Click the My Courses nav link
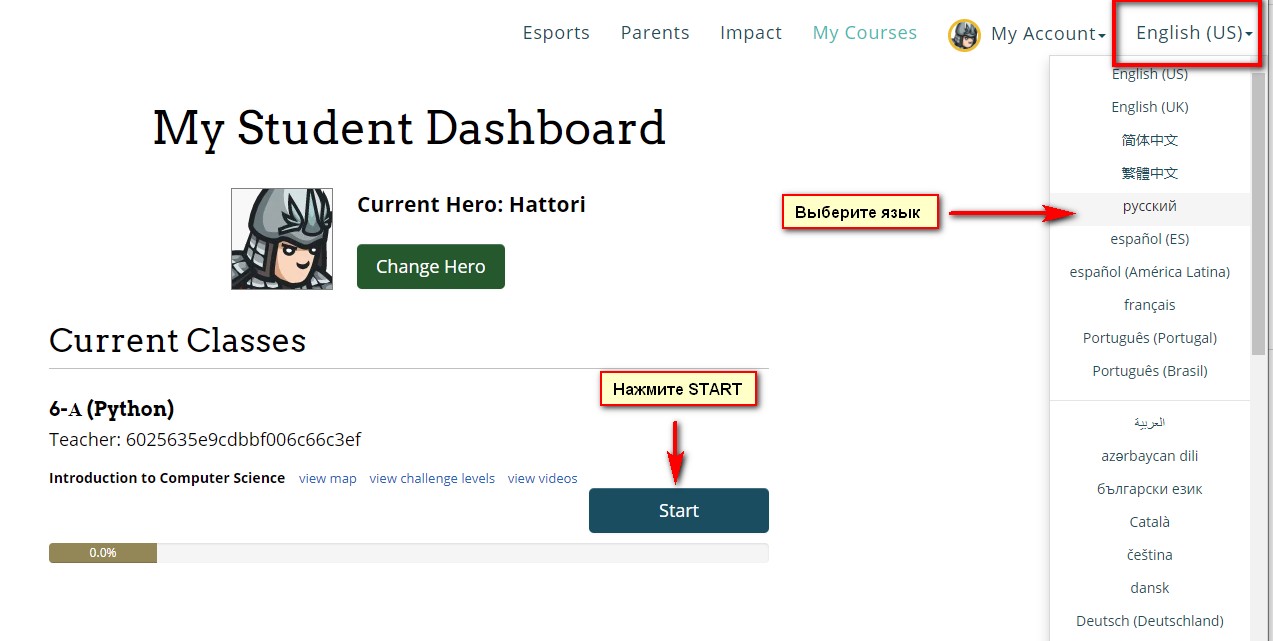Viewport: 1273px width, 641px height. (865, 33)
